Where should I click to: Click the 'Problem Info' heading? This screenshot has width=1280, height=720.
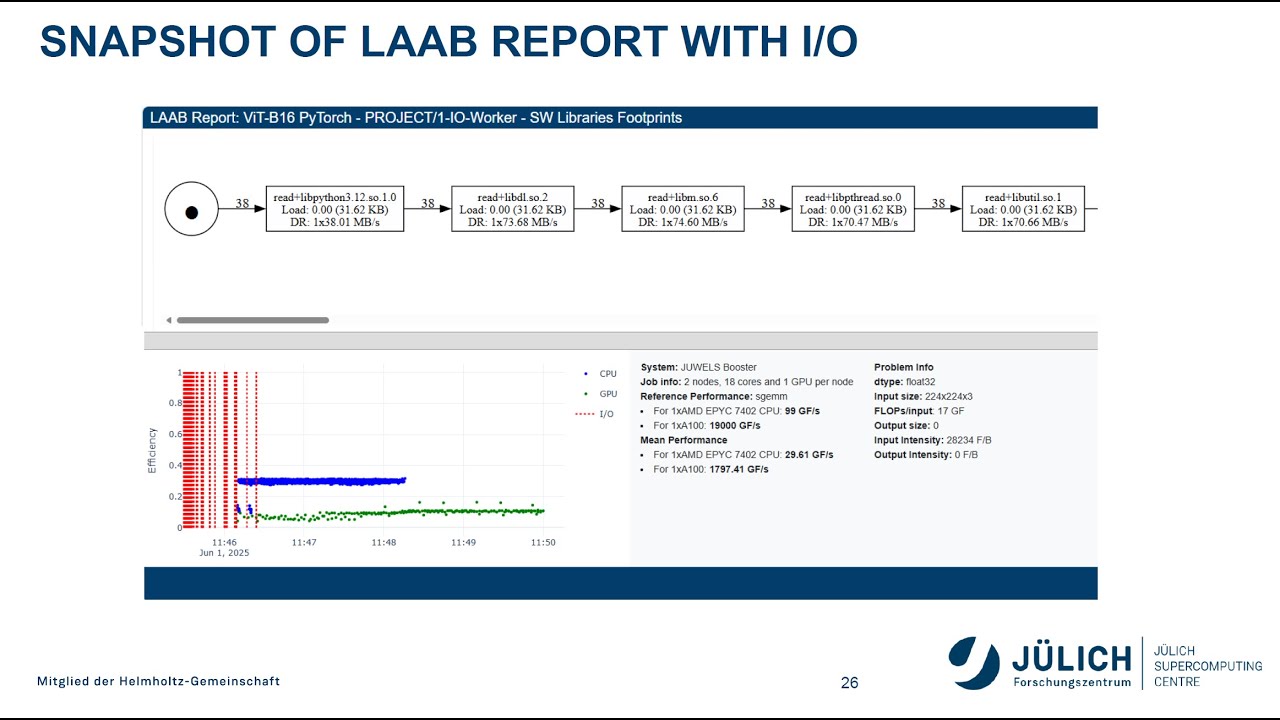(904, 367)
